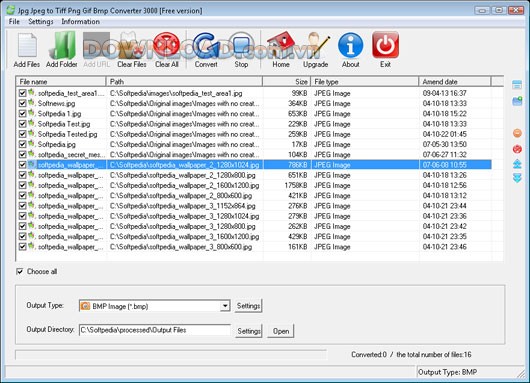Image resolution: width=530 pixels, height=383 pixels.
Task: Click the file icon beside Softpedia 1.jpg
Action: coord(31,113)
